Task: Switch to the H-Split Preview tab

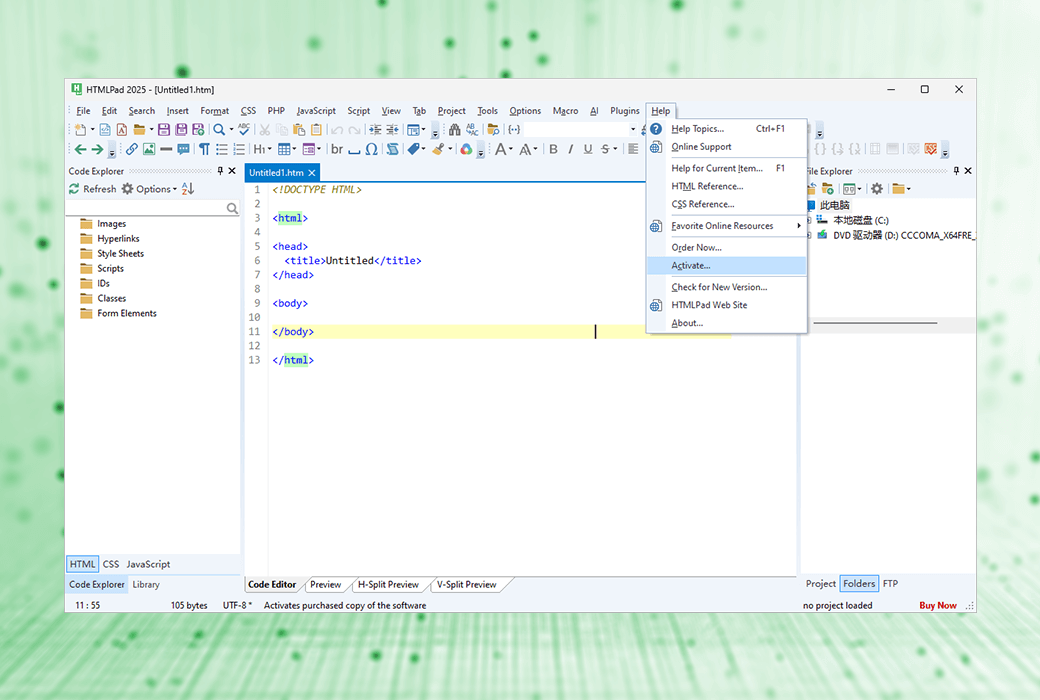Action: point(389,585)
